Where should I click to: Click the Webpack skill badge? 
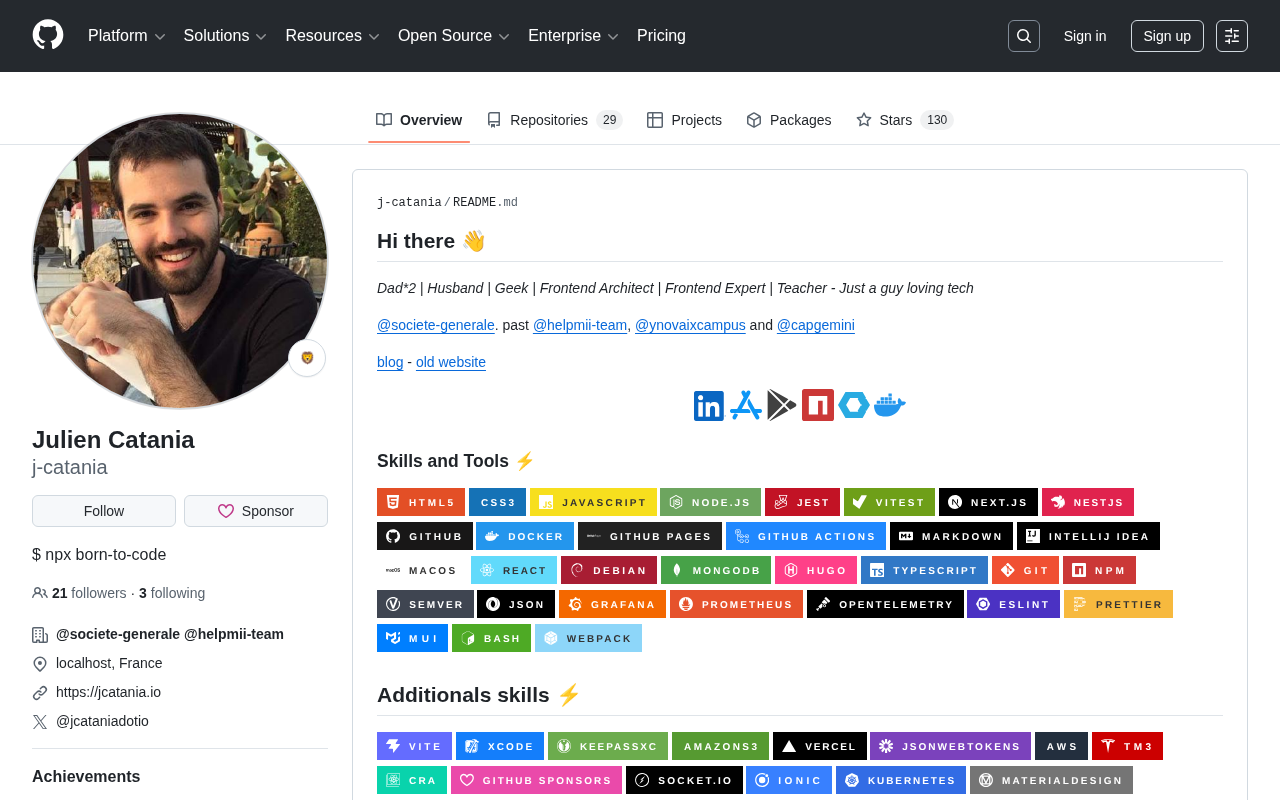588,638
